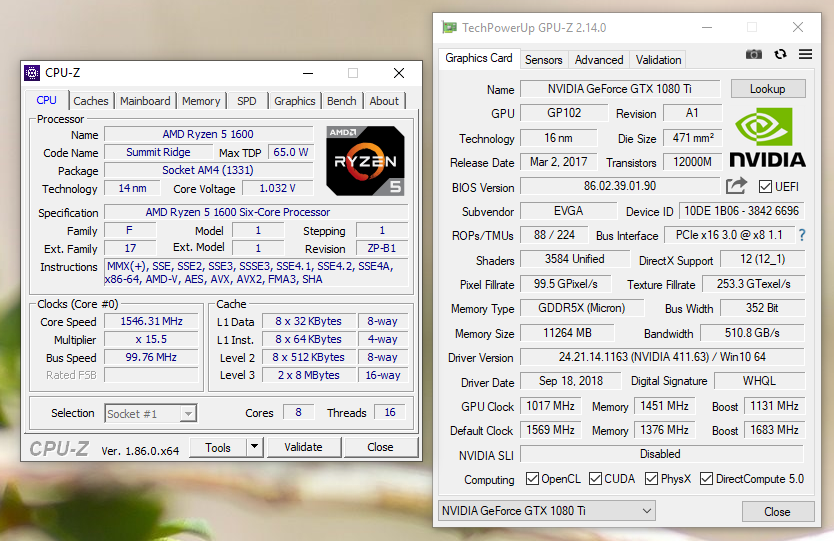Click the GPU-Z refresh icon
Image resolution: width=834 pixels, height=541 pixels.
(780, 54)
